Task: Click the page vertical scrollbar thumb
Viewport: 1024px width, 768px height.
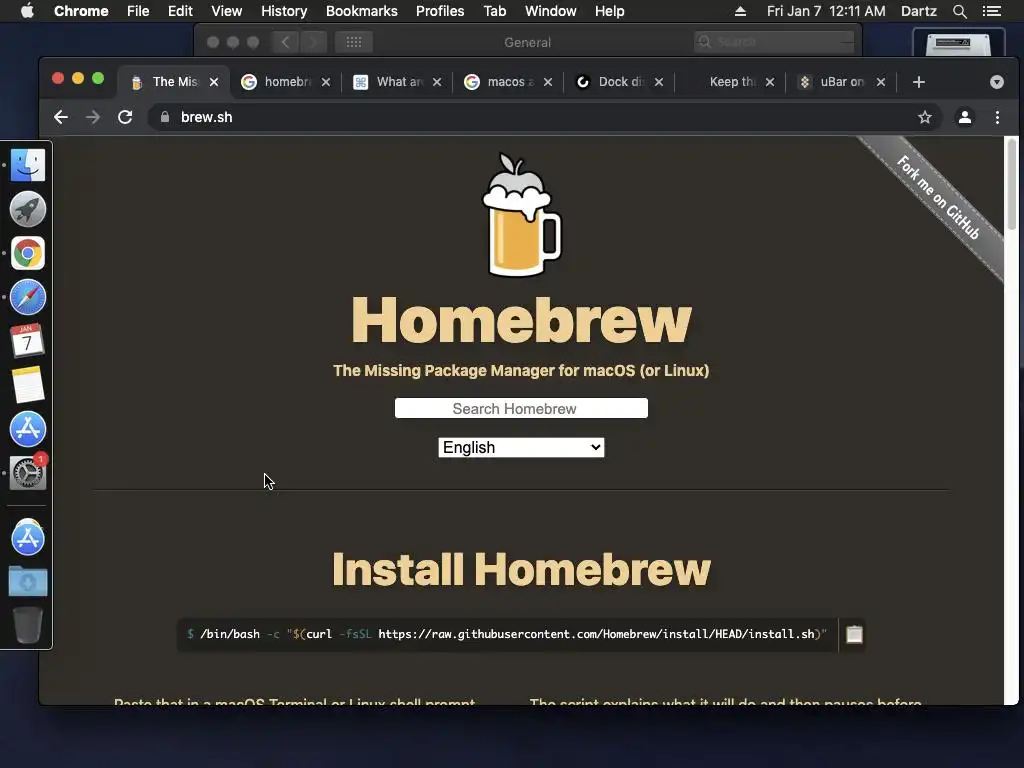Action: [x=1012, y=184]
